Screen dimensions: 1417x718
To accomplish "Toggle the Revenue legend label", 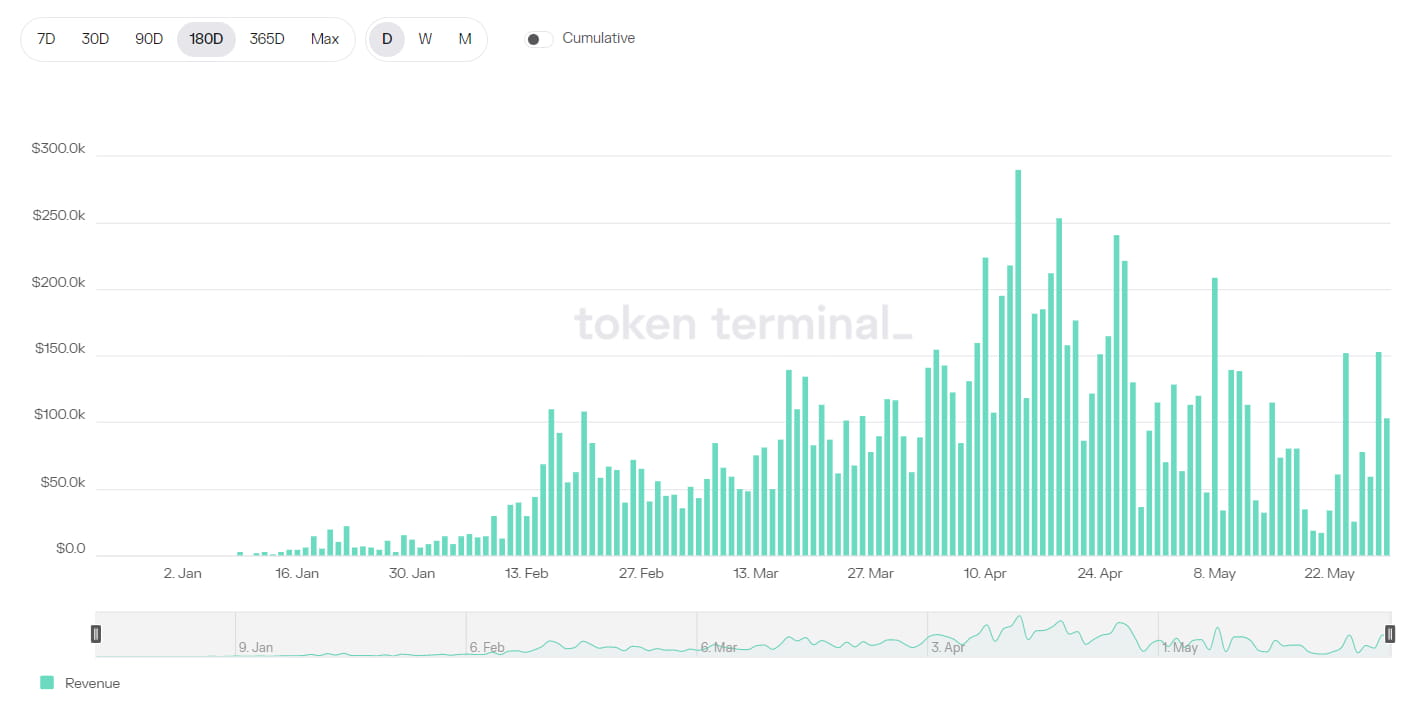I will click(92, 683).
